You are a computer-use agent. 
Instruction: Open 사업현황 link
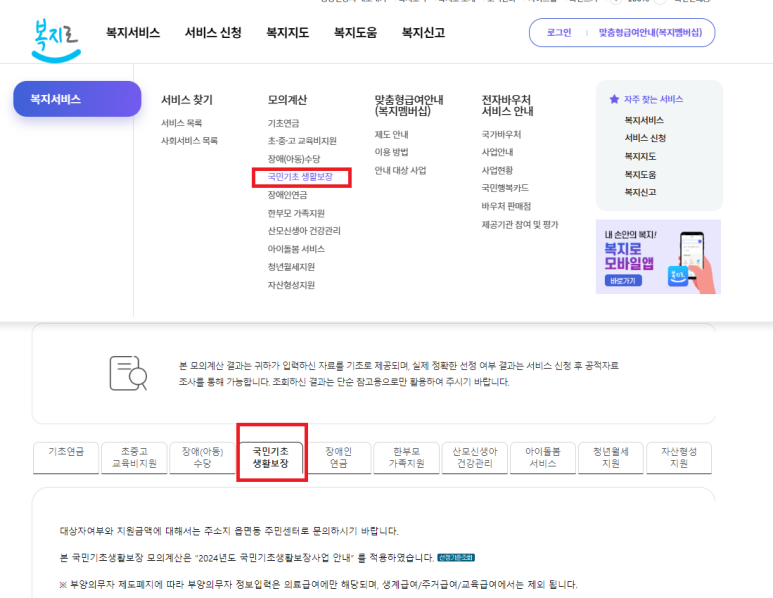(x=497, y=170)
